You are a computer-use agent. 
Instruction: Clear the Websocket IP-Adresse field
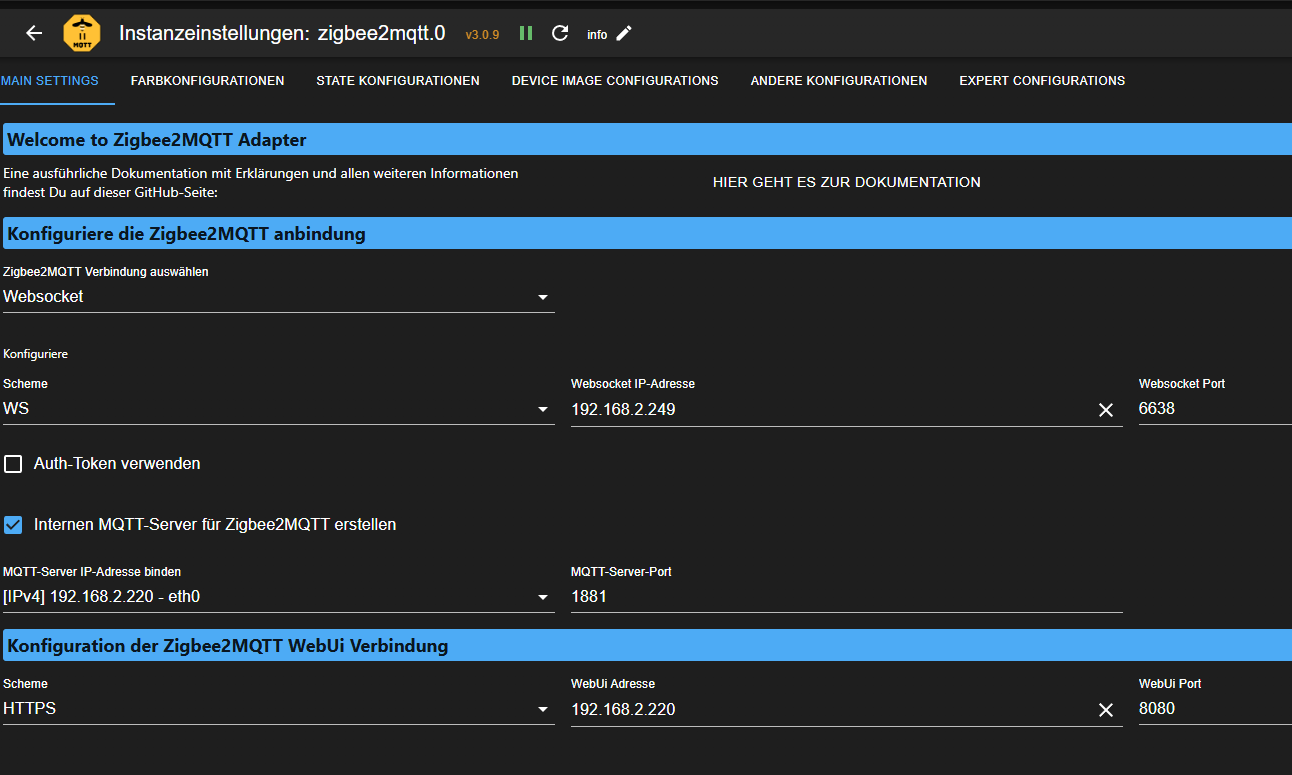1105,410
